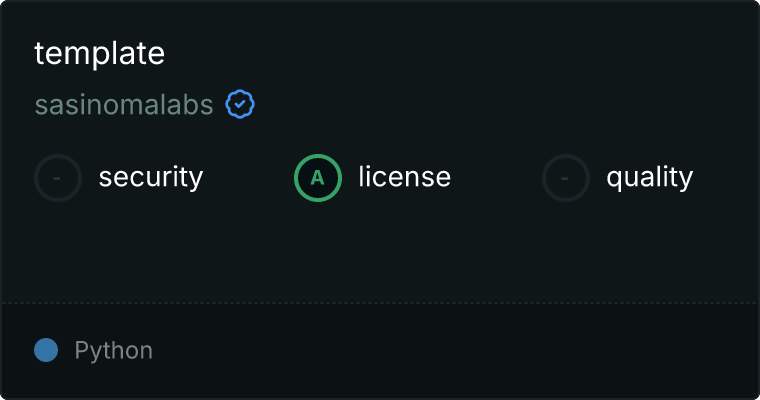Click the dashed divider above Python
760x400 pixels.
click(380, 303)
